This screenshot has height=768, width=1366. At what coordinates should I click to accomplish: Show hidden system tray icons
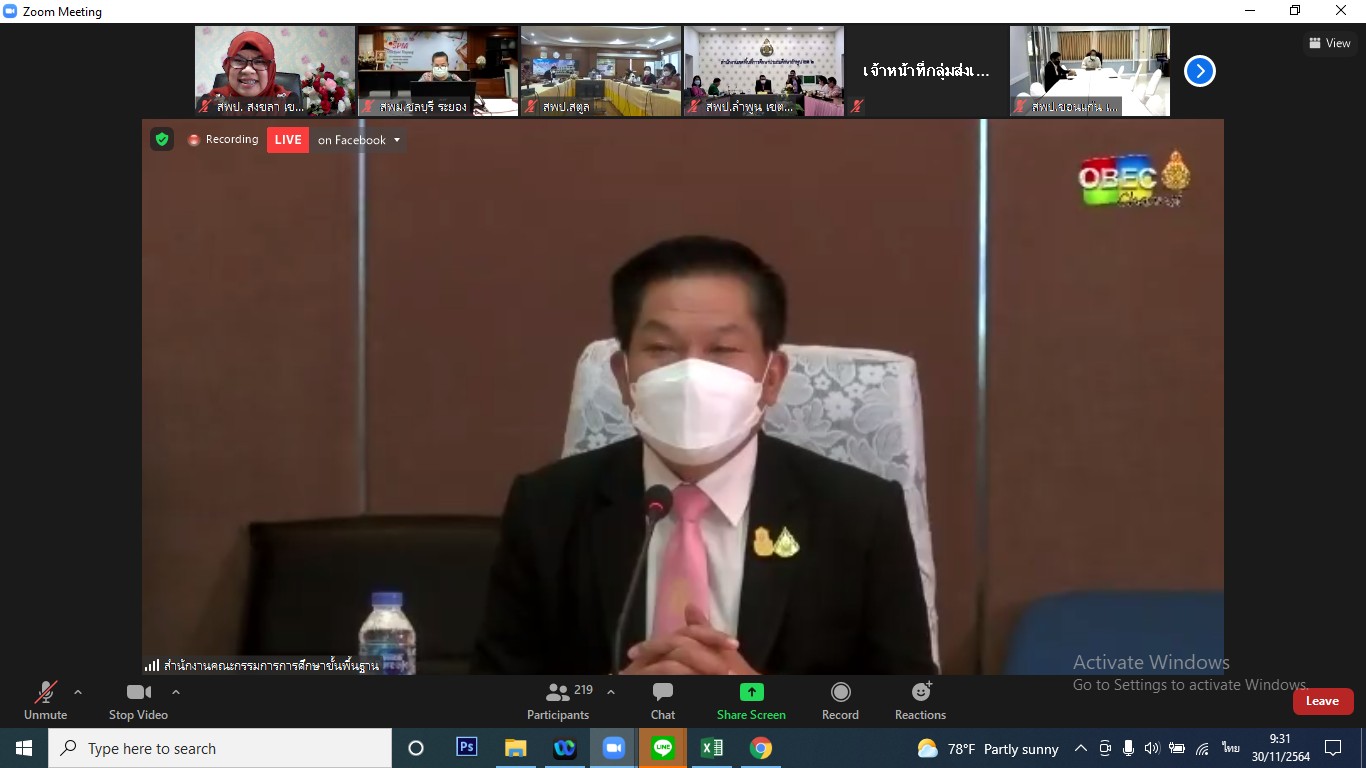[x=1081, y=748]
